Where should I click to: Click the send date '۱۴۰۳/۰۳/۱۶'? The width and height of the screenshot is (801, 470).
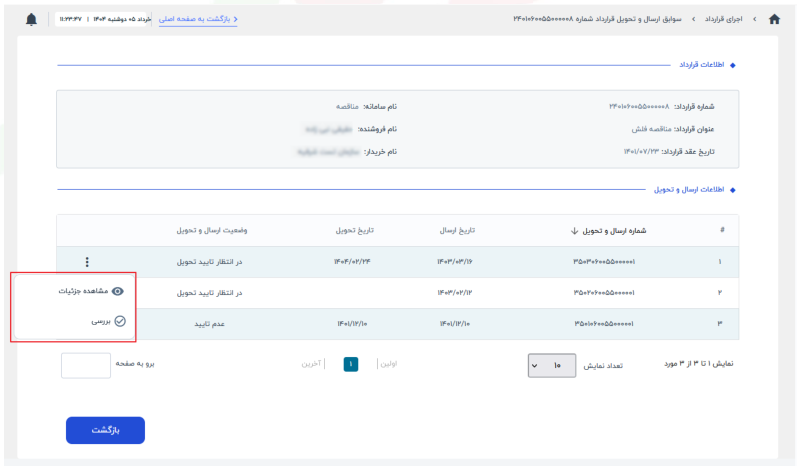click(x=455, y=262)
